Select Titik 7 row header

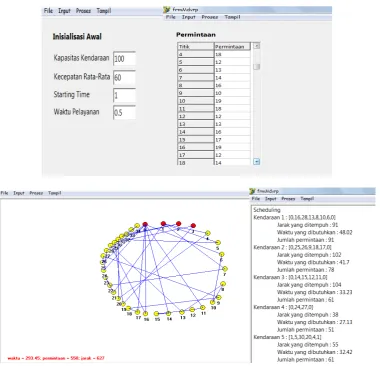tap(196, 78)
